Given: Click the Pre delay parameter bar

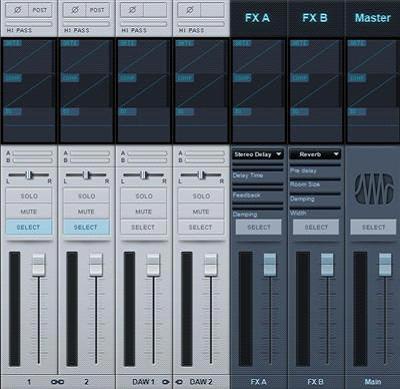Looking at the screenshot, I should (x=315, y=165).
